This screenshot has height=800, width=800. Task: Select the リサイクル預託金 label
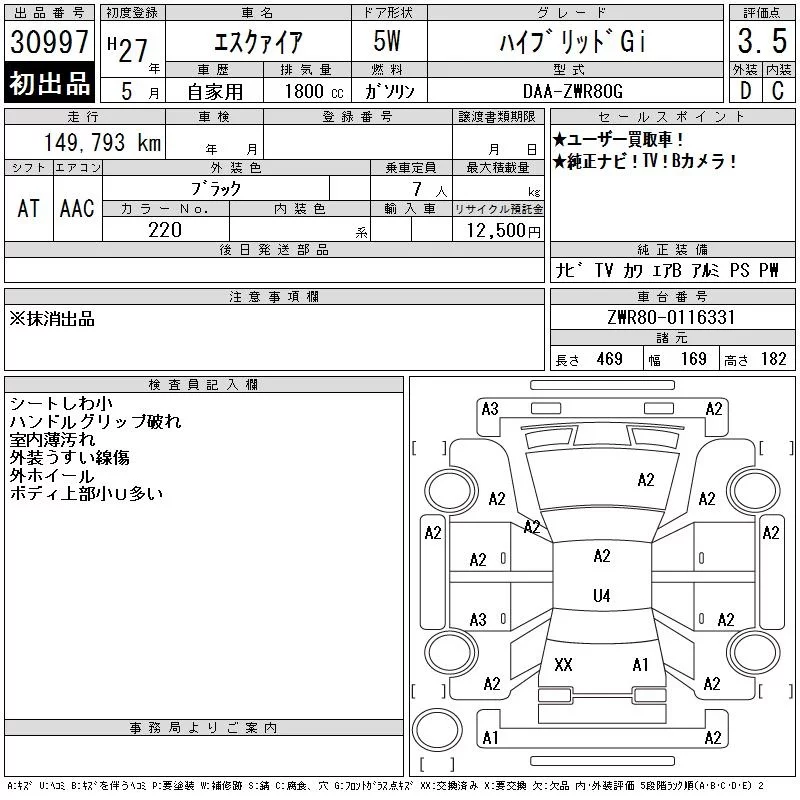[x=498, y=209]
